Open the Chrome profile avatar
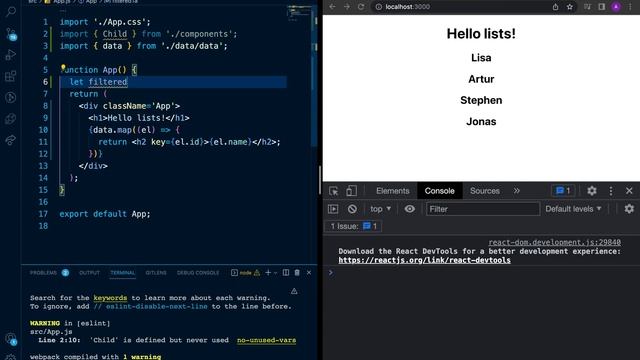 (616, 7)
